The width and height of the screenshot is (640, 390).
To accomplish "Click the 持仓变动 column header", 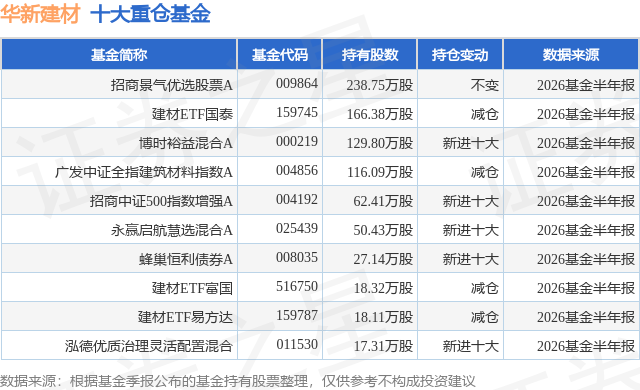I will [460, 55].
